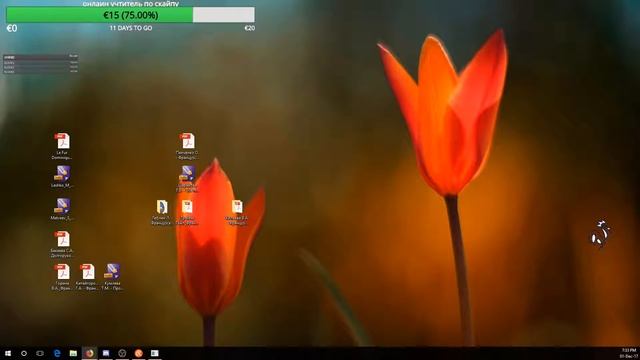This screenshot has height=360, width=640.
Task: Open the grey three-spoke circle taskbar app
Action: tap(122, 353)
